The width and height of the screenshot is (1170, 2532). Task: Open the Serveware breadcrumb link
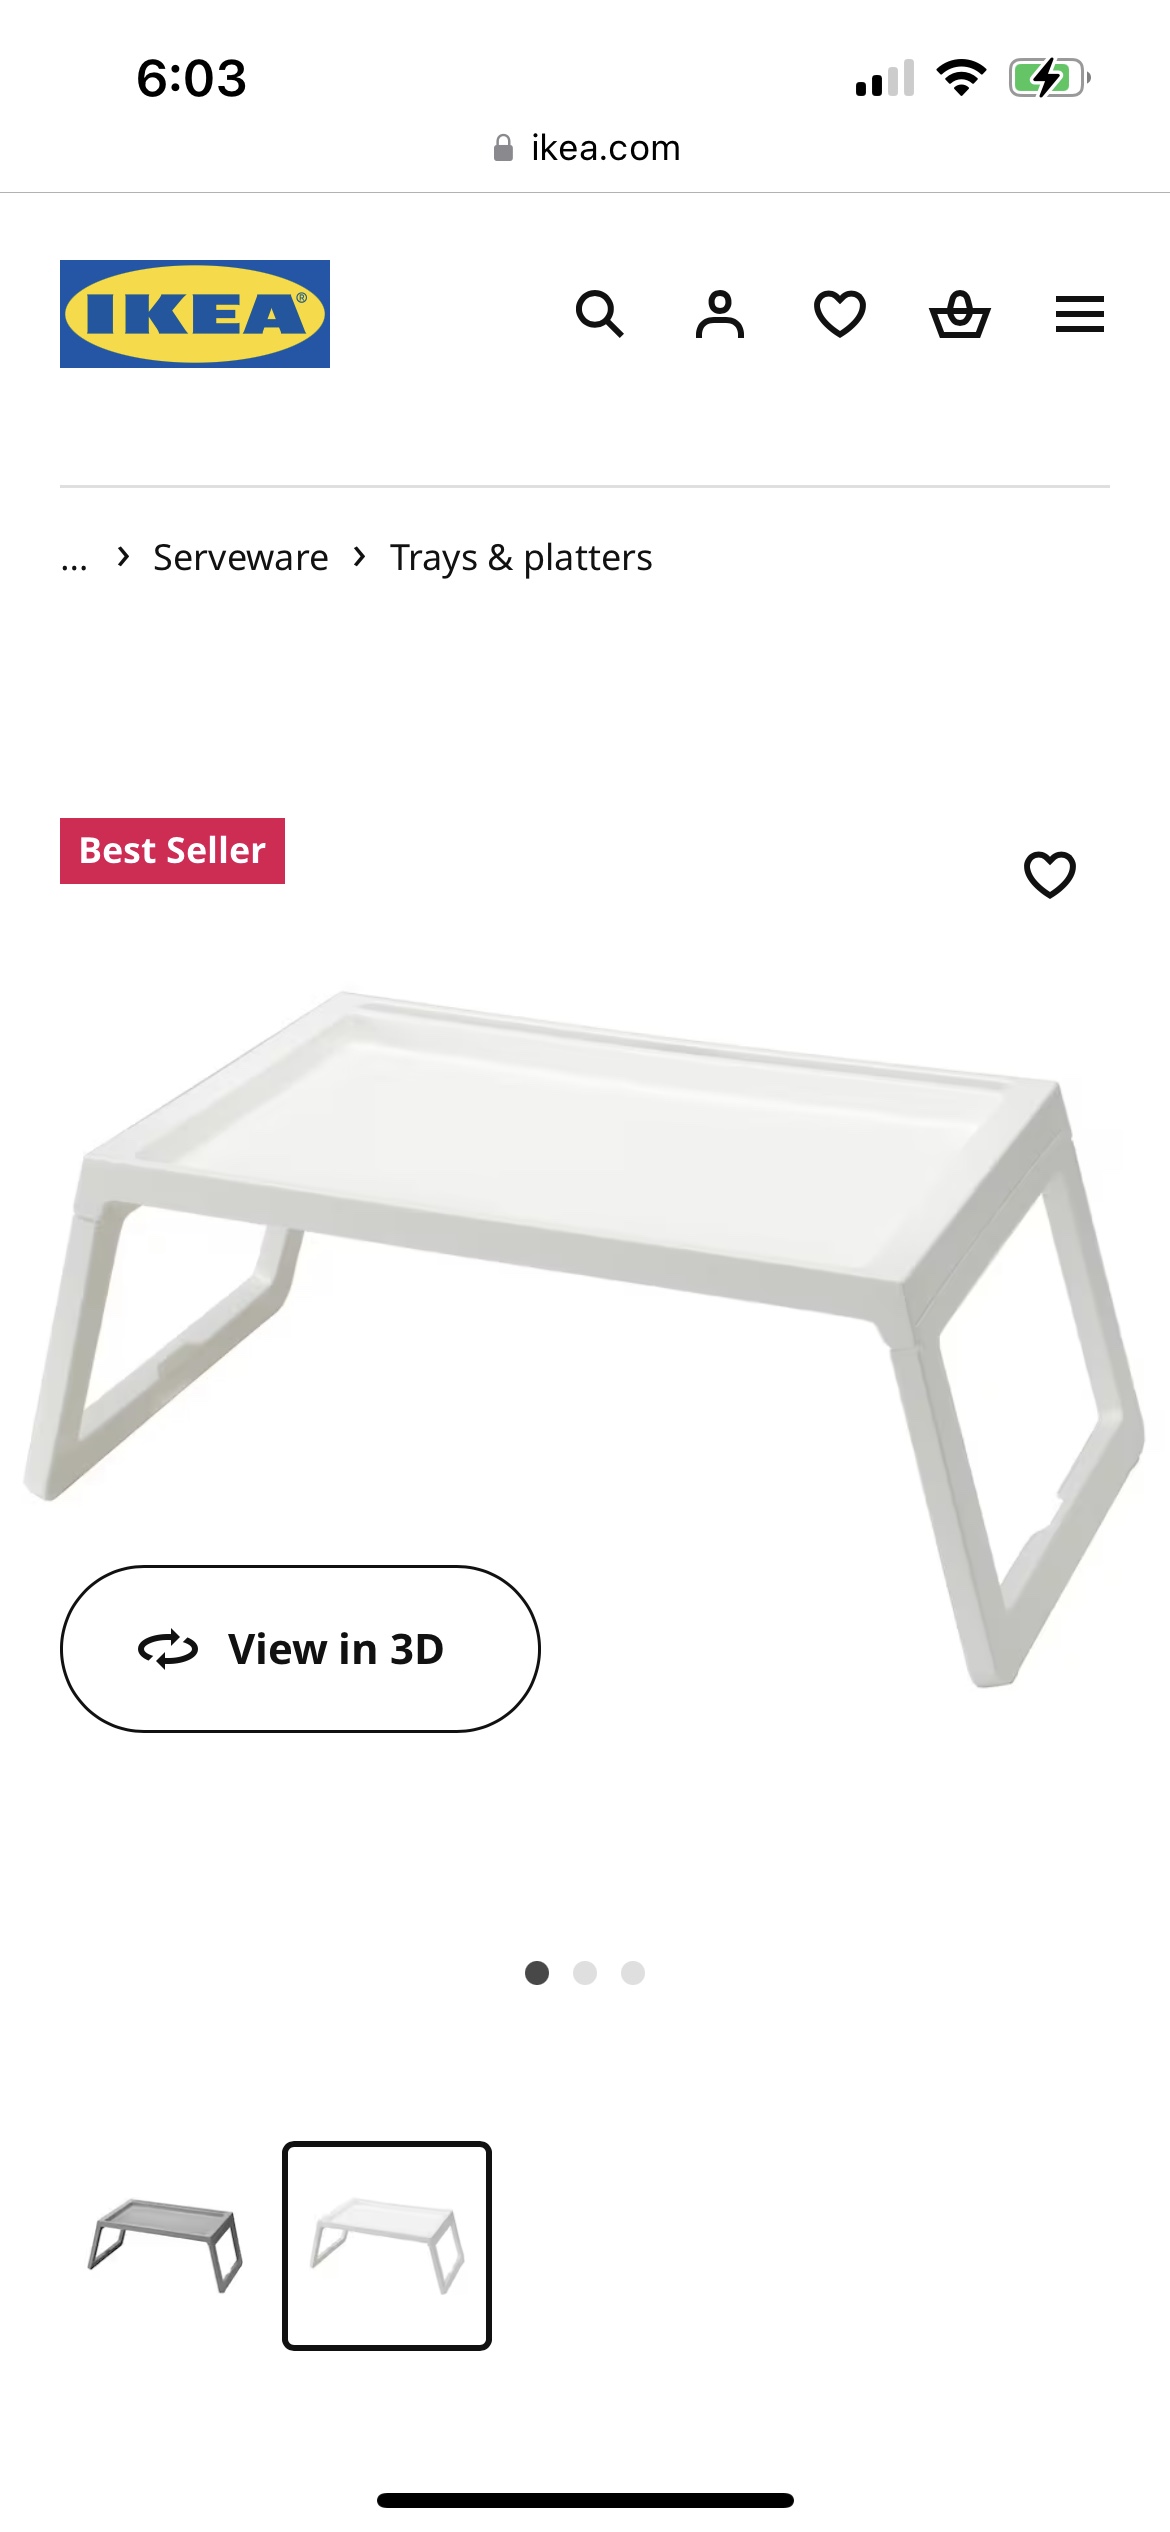tap(240, 557)
